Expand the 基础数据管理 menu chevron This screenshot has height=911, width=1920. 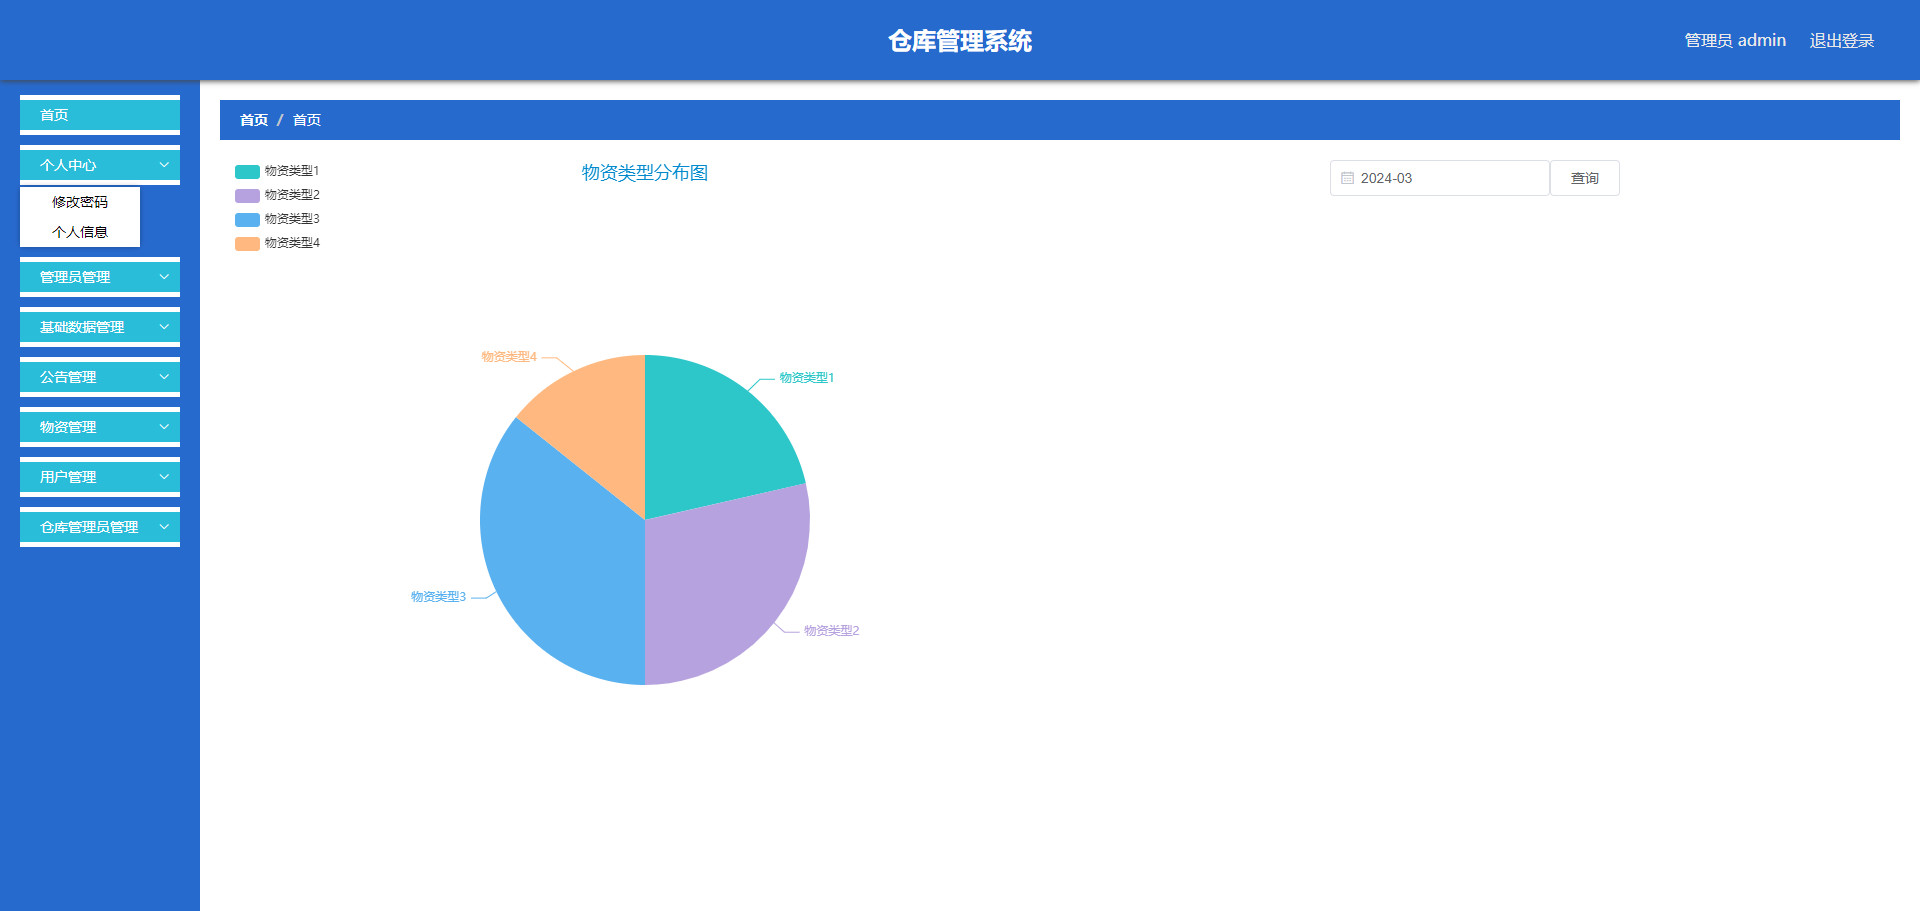164,327
